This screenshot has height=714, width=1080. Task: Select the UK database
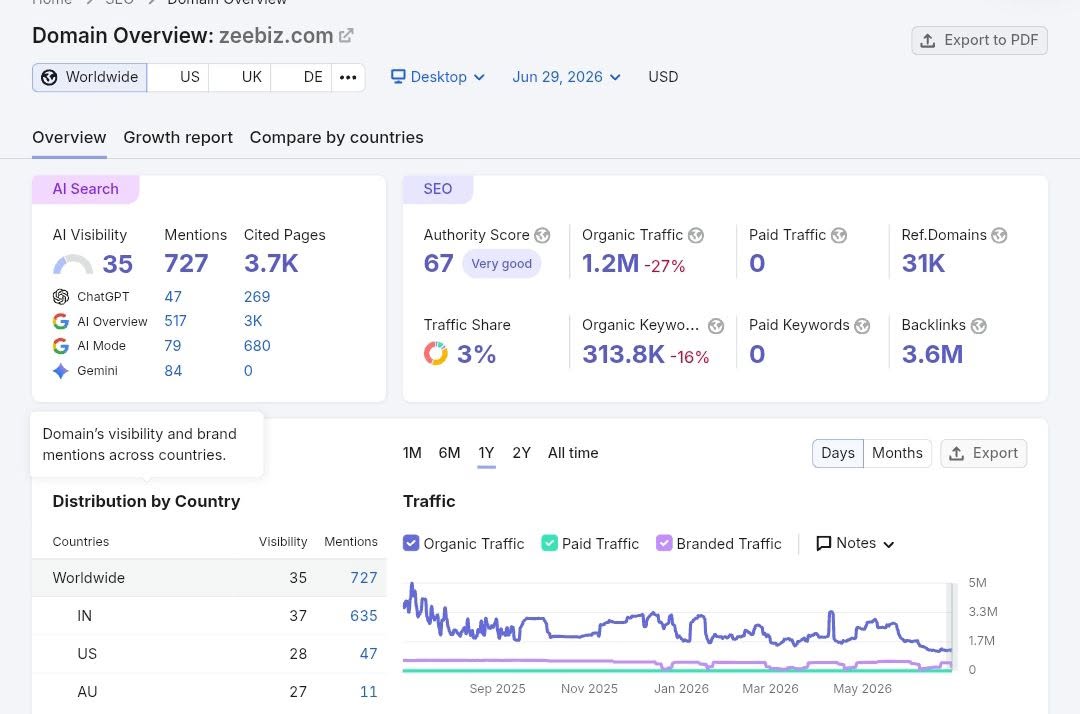(x=240, y=77)
